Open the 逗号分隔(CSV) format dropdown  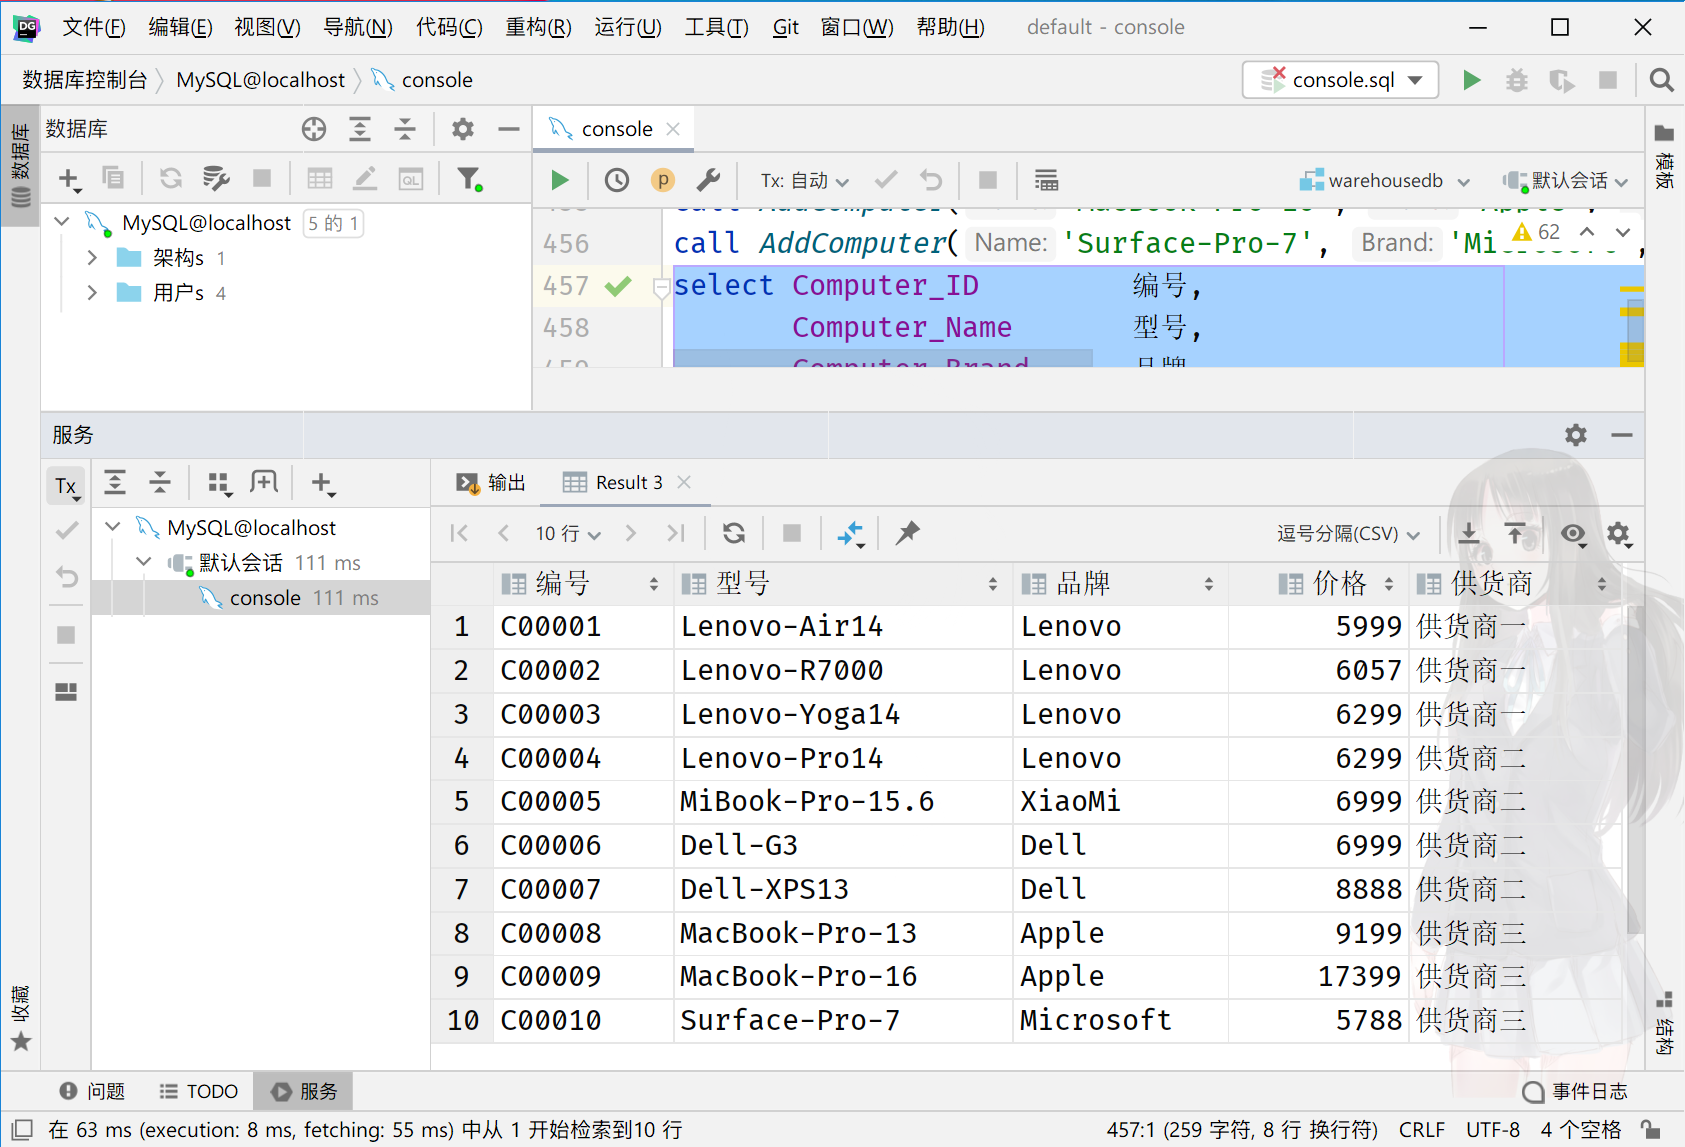(x=1348, y=534)
